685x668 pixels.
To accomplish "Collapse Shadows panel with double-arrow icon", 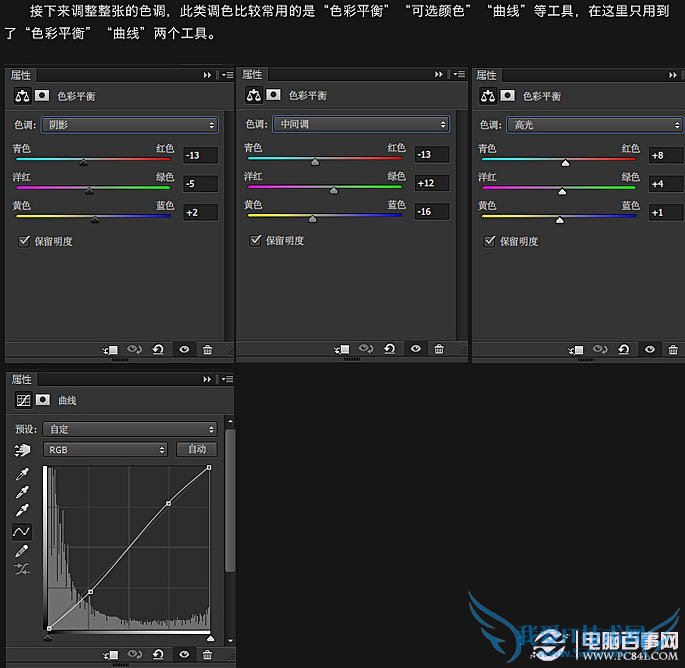I will [207, 75].
